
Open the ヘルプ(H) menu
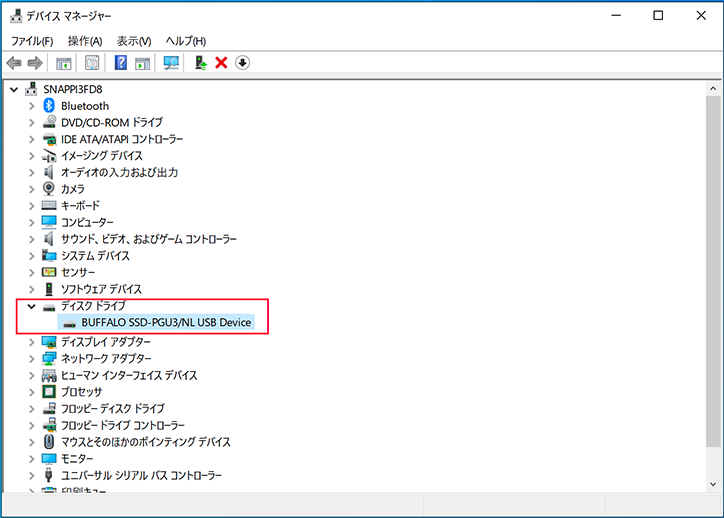click(x=185, y=41)
